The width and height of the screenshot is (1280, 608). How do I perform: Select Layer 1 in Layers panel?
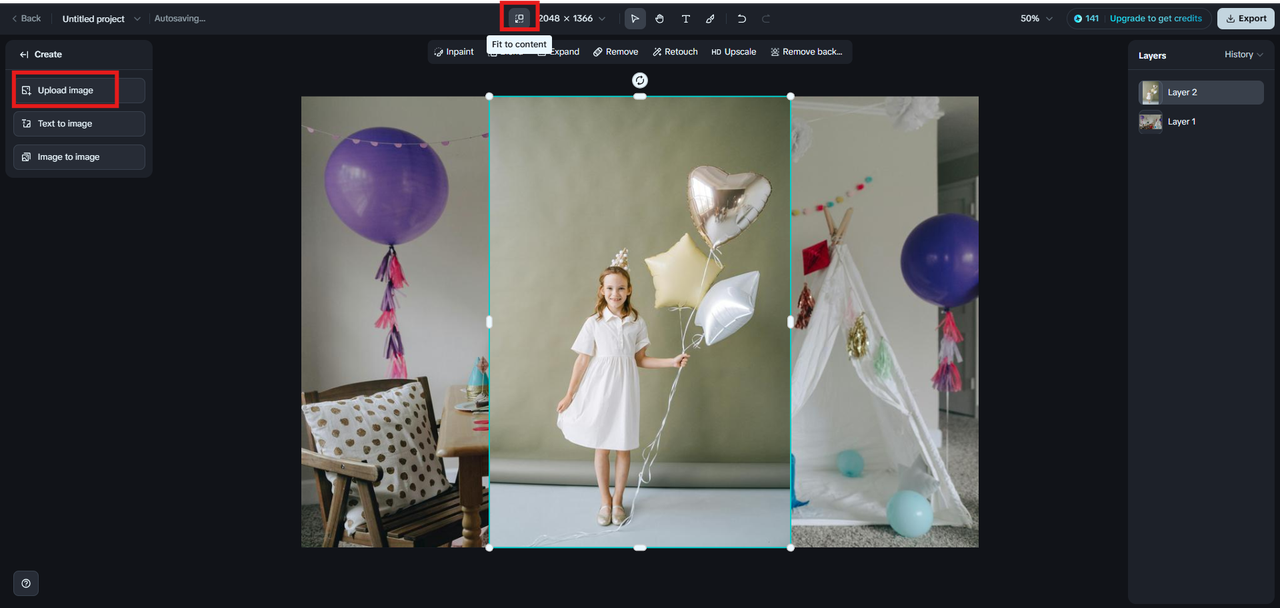[x=1201, y=122]
